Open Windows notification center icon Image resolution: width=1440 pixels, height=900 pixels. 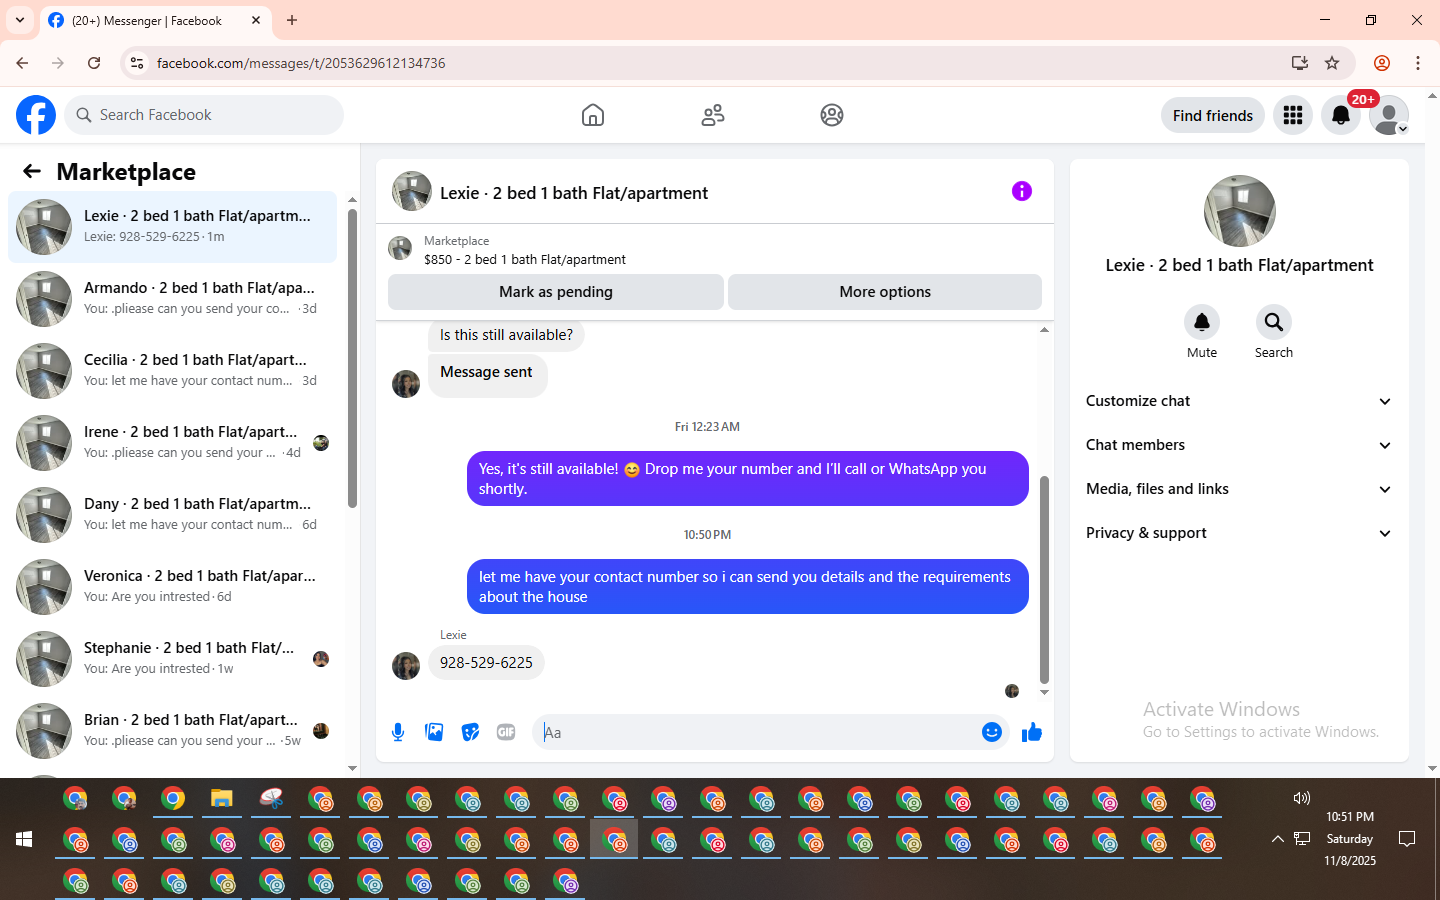point(1407,839)
